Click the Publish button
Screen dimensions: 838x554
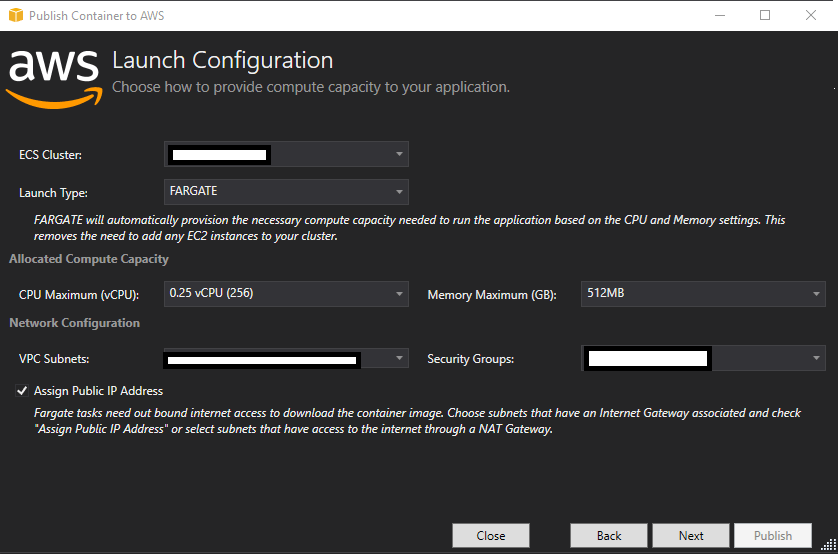773,535
